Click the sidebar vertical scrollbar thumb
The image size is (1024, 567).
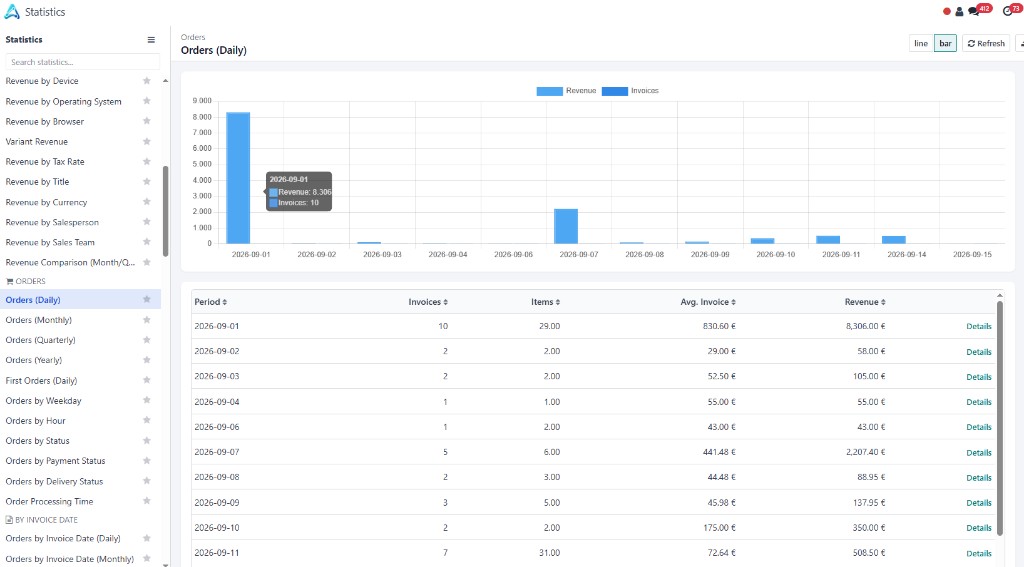[165, 211]
